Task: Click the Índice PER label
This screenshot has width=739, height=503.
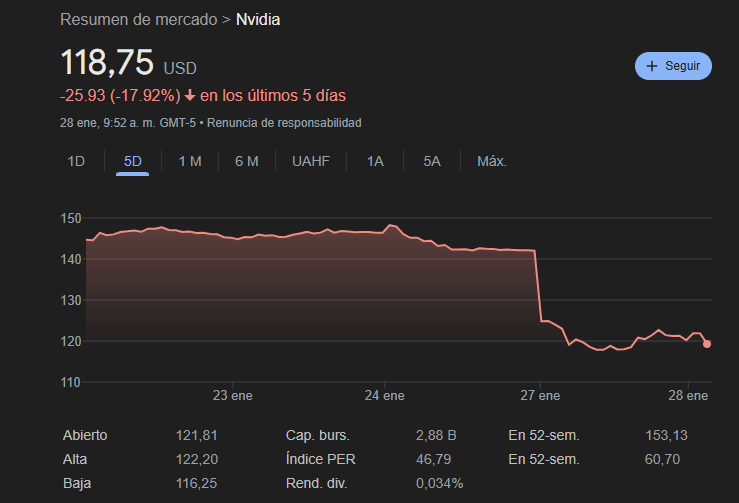Action: [x=320, y=459]
